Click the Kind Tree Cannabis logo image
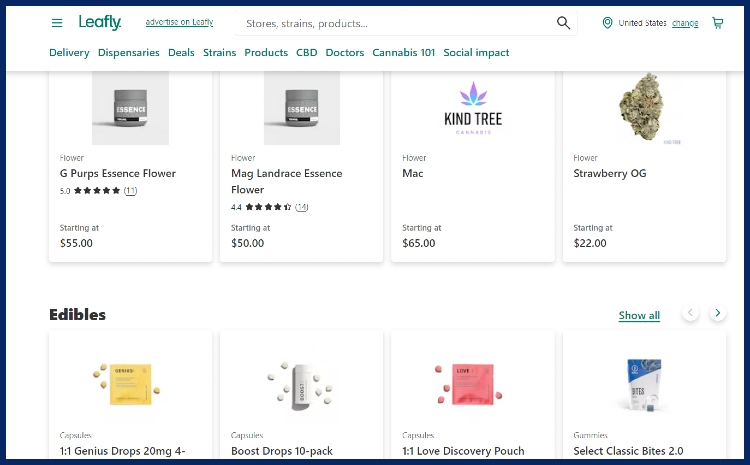Screen dimensions: 750x465 tap(473, 108)
